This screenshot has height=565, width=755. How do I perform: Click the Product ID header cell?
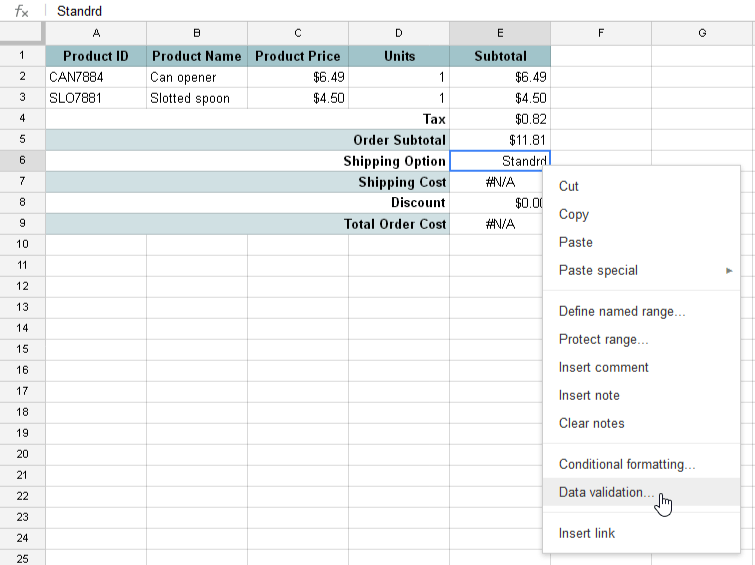click(96, 56)
